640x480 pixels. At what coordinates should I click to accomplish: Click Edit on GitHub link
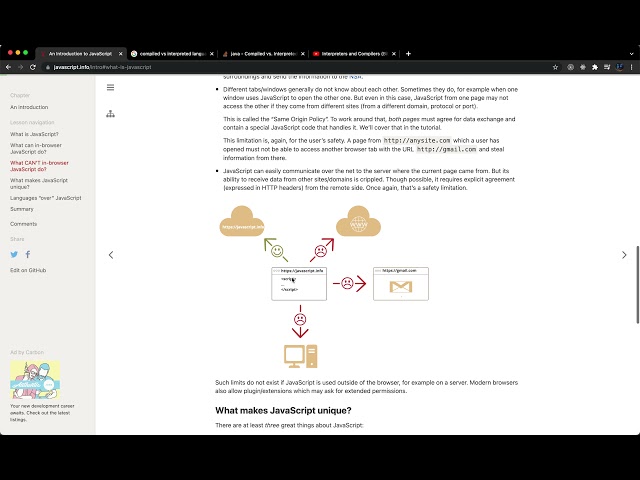tap(28, 270)
